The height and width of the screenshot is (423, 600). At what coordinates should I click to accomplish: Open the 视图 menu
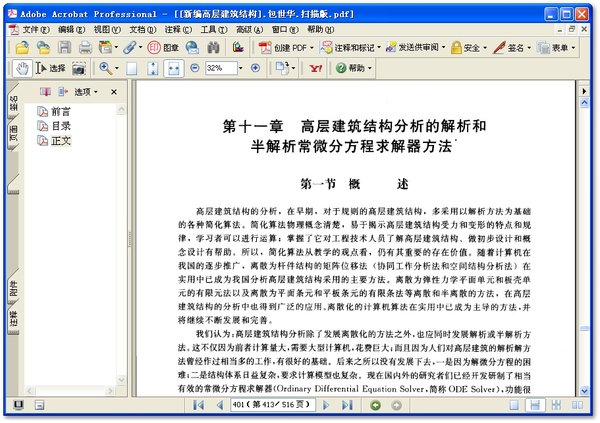coord(107,29)
